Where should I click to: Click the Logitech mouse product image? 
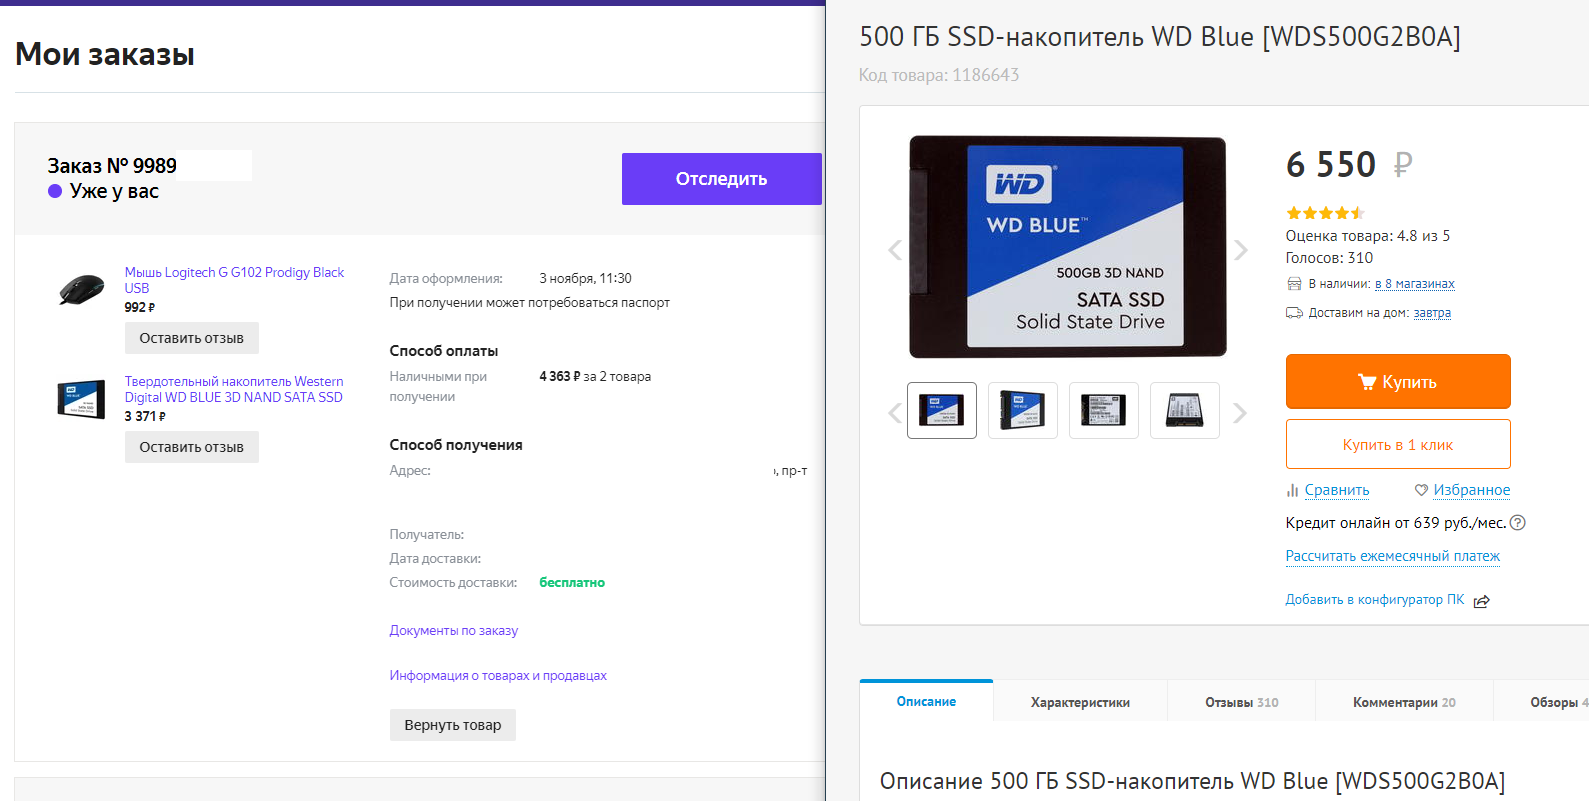pos(82,290)
